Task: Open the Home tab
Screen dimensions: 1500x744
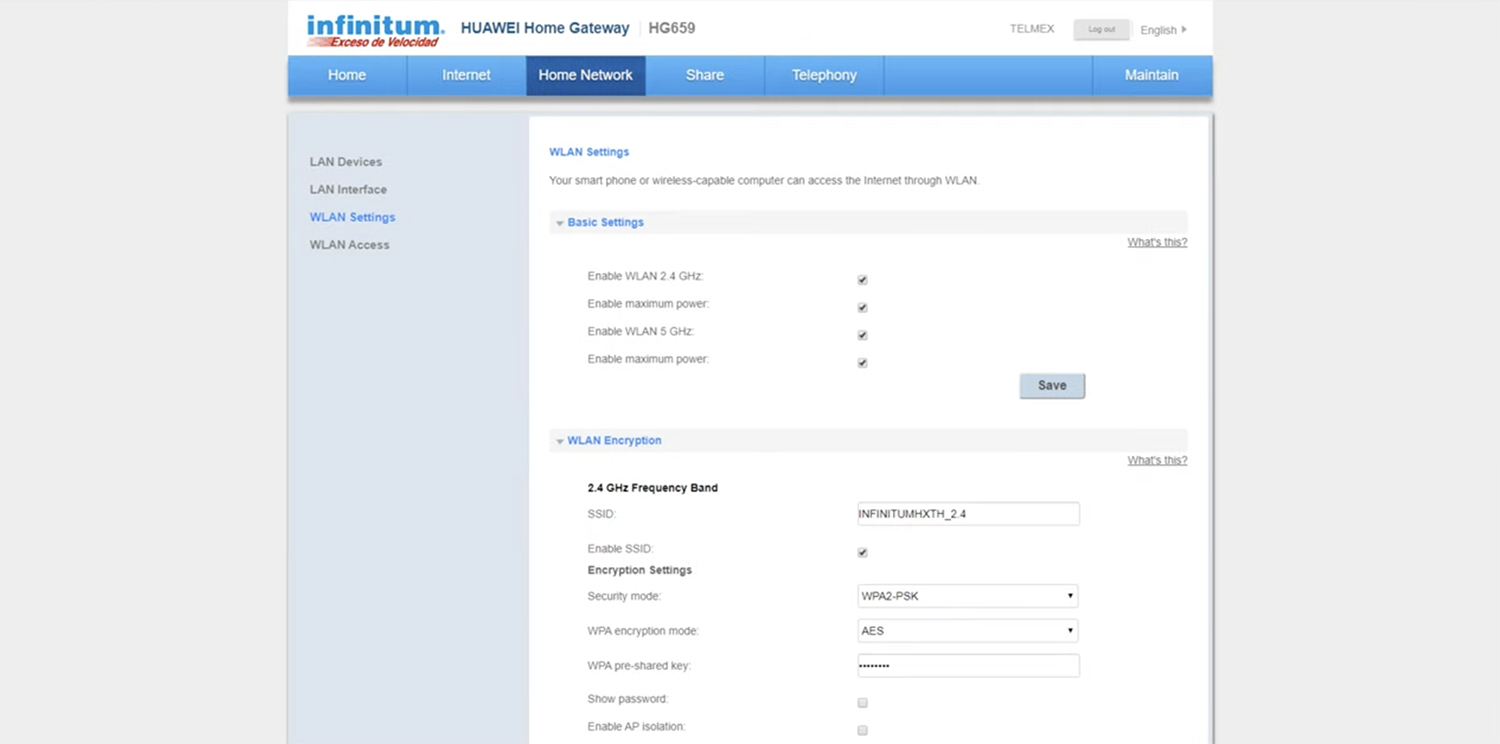Action: (347, 75)
